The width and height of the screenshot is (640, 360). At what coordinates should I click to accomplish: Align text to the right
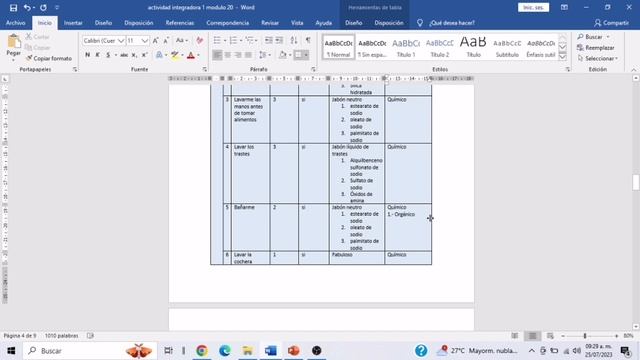click(238, 55)
